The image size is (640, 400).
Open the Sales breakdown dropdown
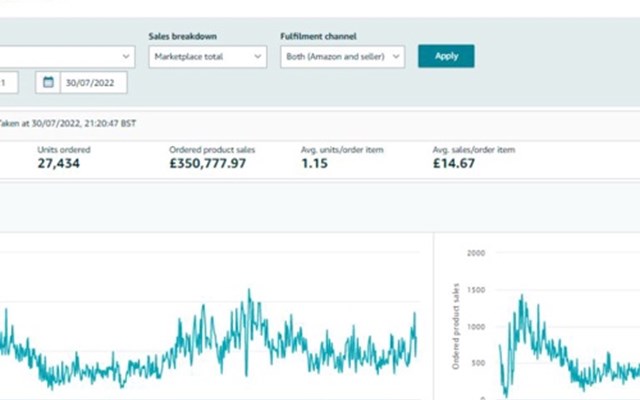[x=208, y=56]
